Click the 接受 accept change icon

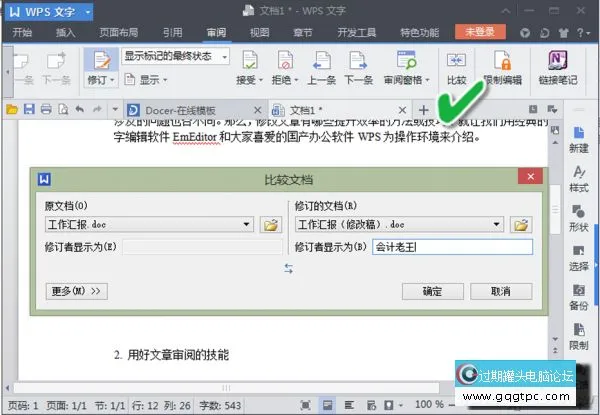pos(249,60)
